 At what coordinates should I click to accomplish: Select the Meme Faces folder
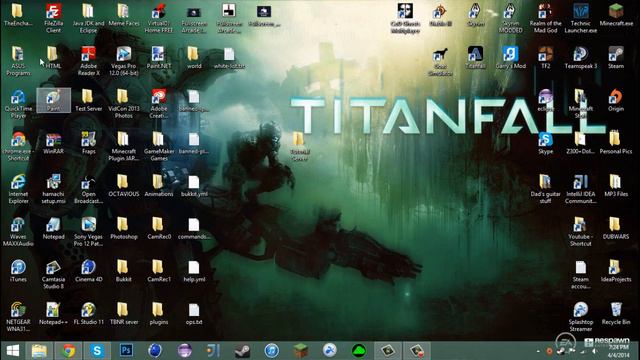[x=124, y=15]
